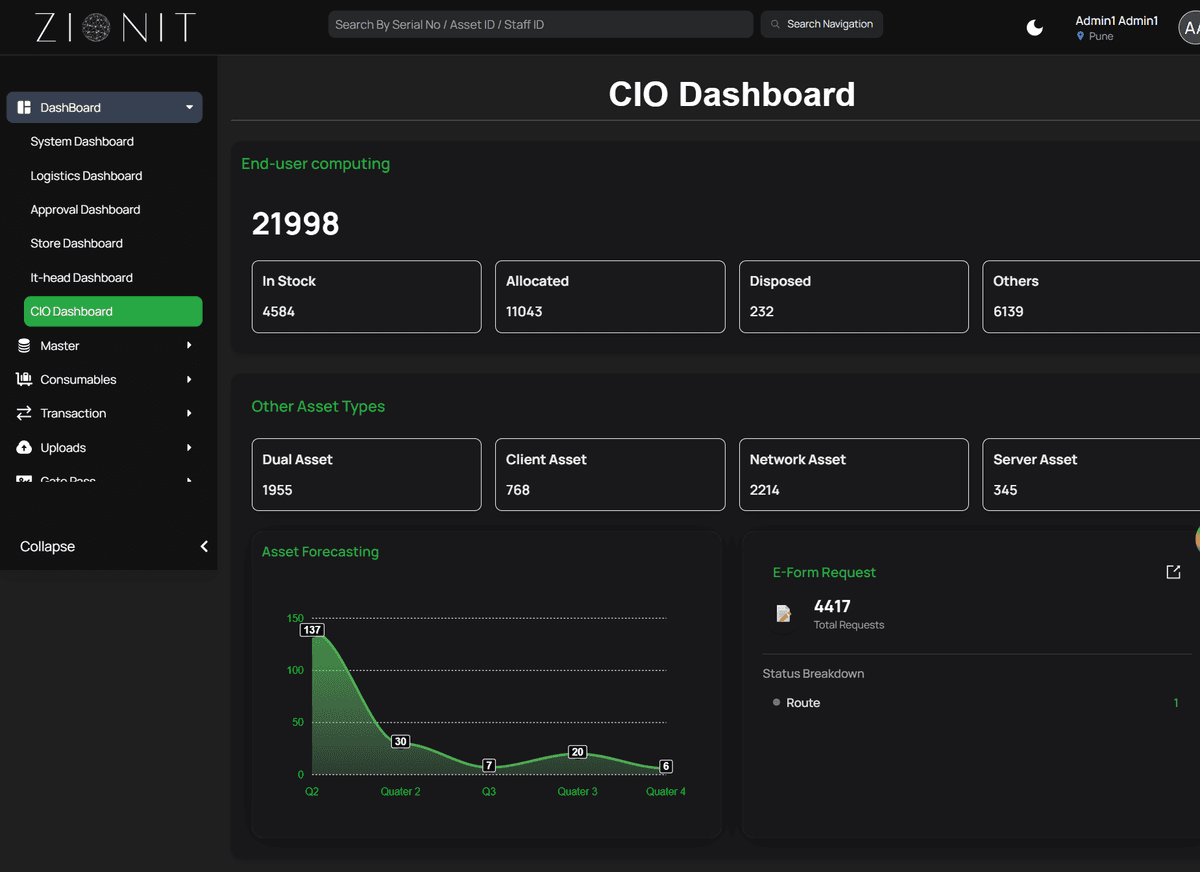
Task: Open the AA user avatar
Action: 1189,28
